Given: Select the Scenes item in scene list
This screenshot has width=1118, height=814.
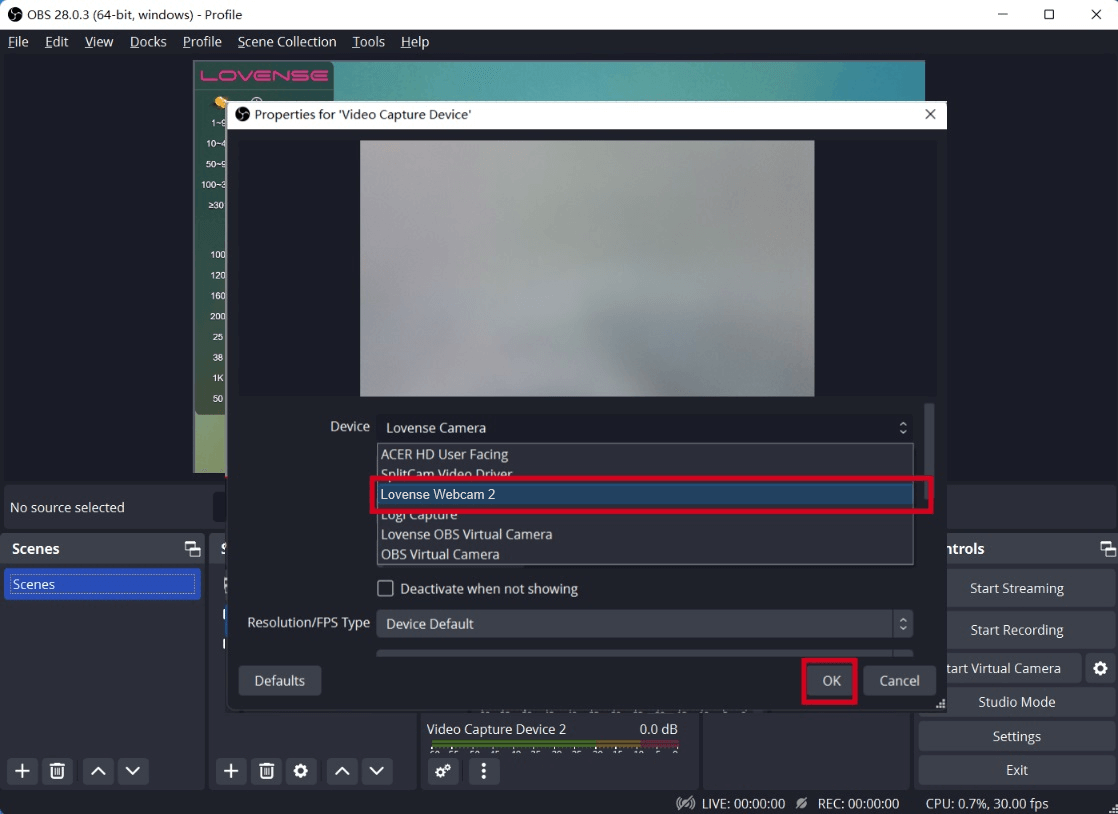Looking at the screenshot, I should 102,585.
